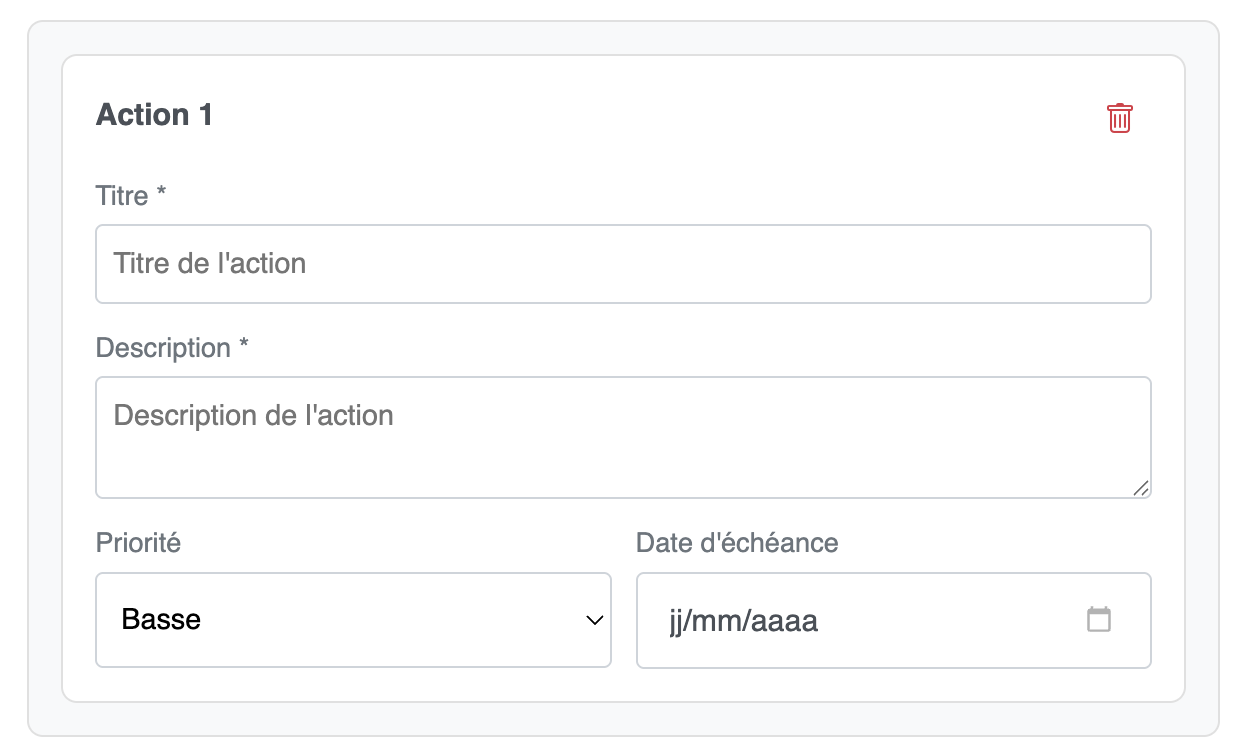This screenshot has height=752, width=1252.
Task: Click the "Titre de l'action" placeholder text
Action: click(x=210, y=264)
